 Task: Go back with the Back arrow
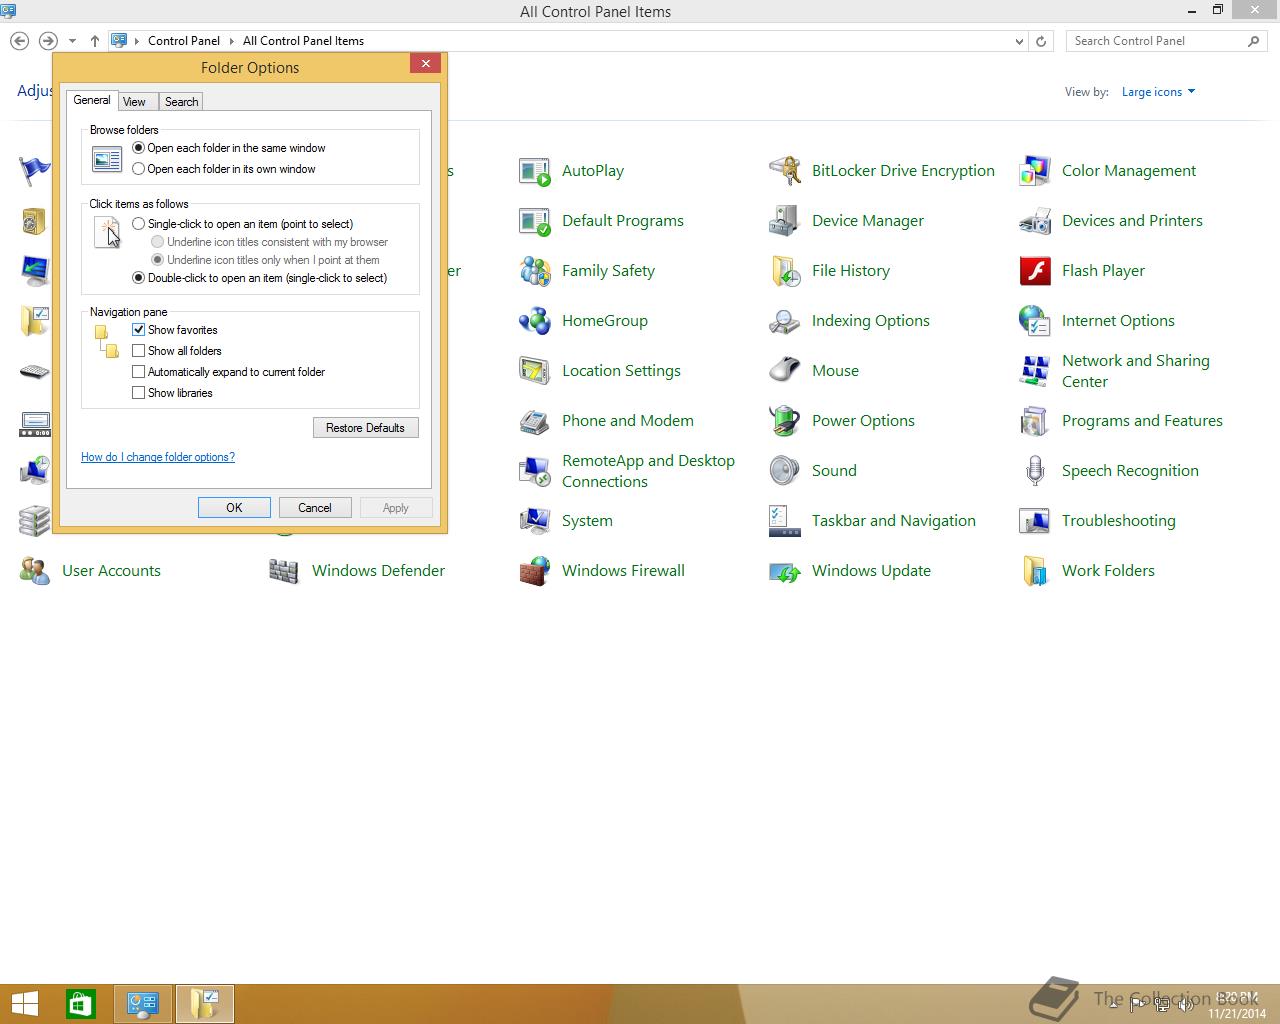pos(19,41)
